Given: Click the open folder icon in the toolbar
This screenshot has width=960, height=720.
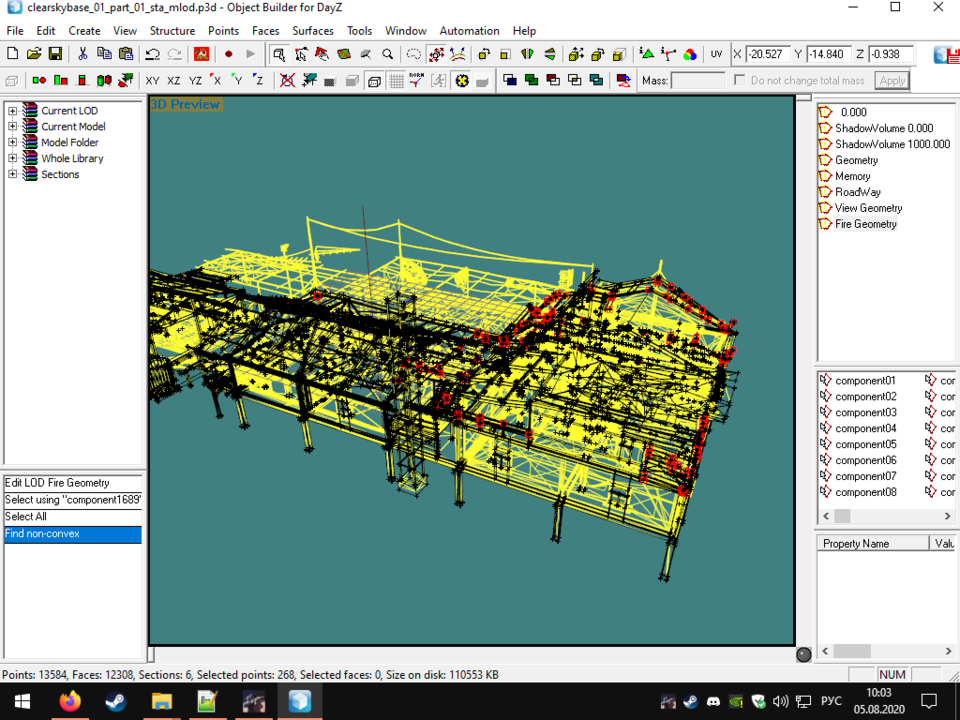Looking at the screenshot, I should click(x=34, y=54).
